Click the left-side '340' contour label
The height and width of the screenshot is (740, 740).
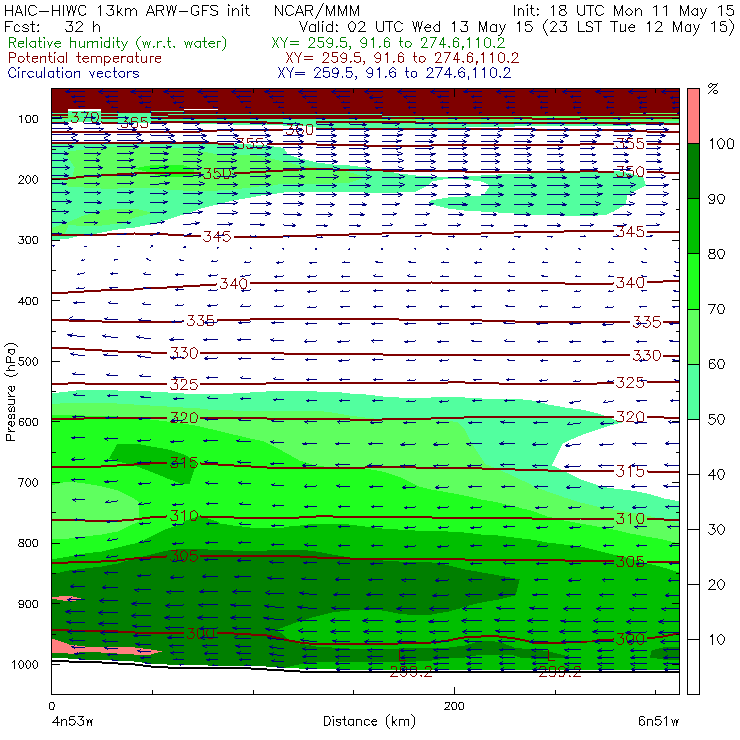click(x=233, y=283)
